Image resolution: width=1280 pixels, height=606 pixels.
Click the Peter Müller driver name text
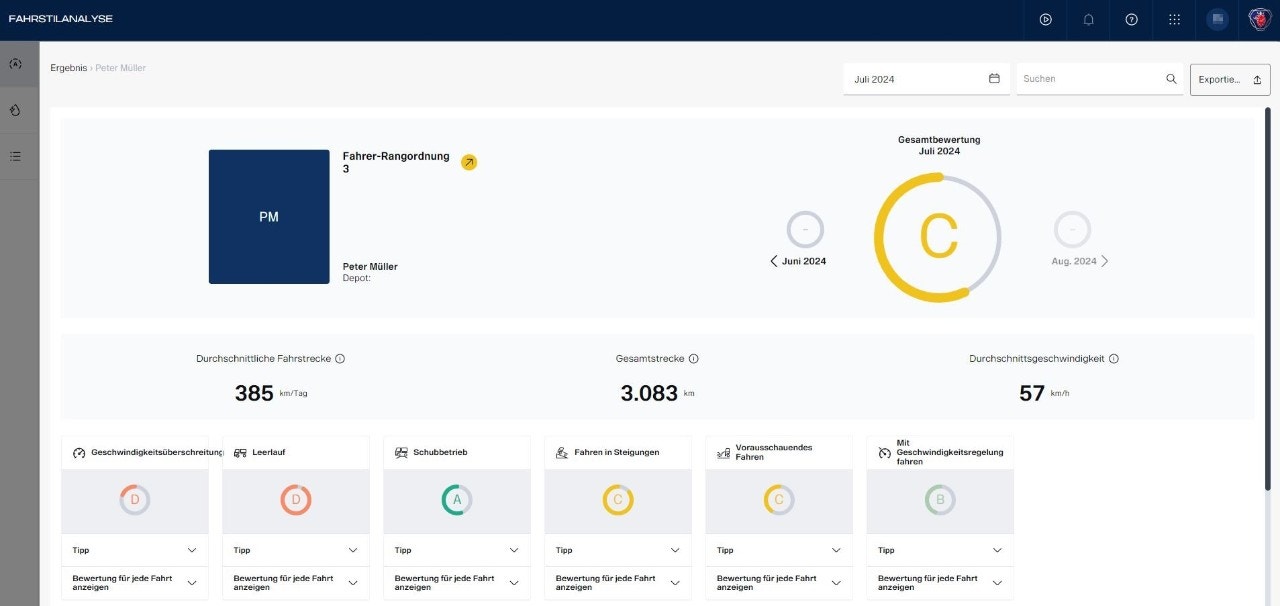370,267
